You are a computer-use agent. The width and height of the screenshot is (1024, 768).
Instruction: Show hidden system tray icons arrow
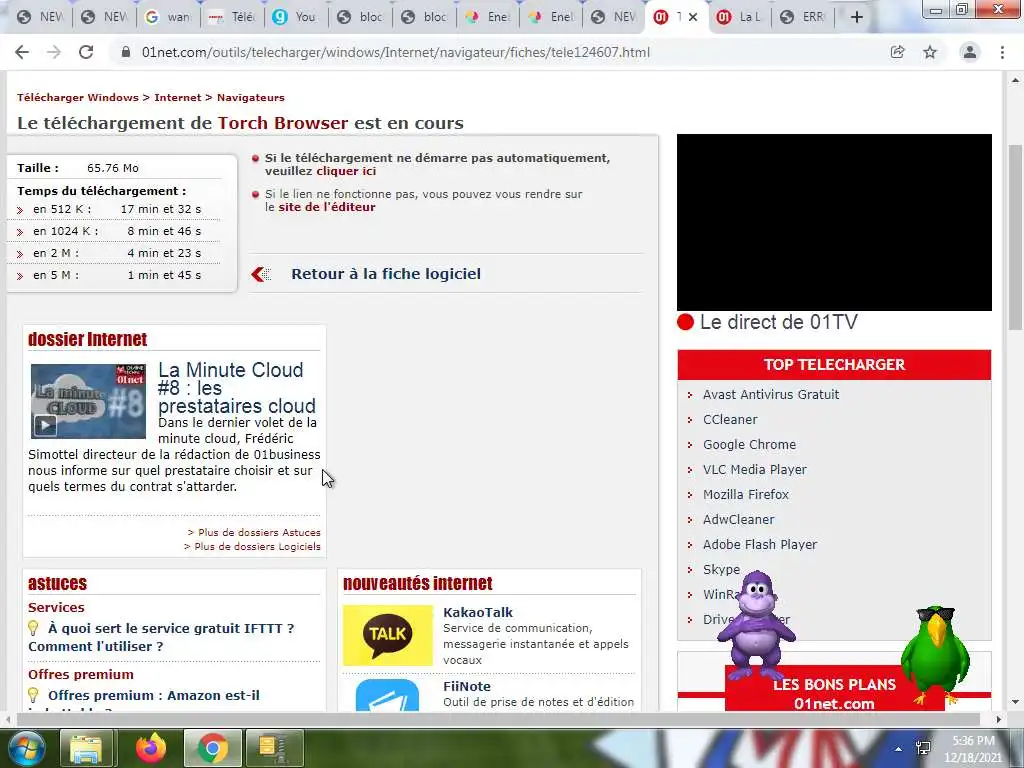tap(899, 748)
